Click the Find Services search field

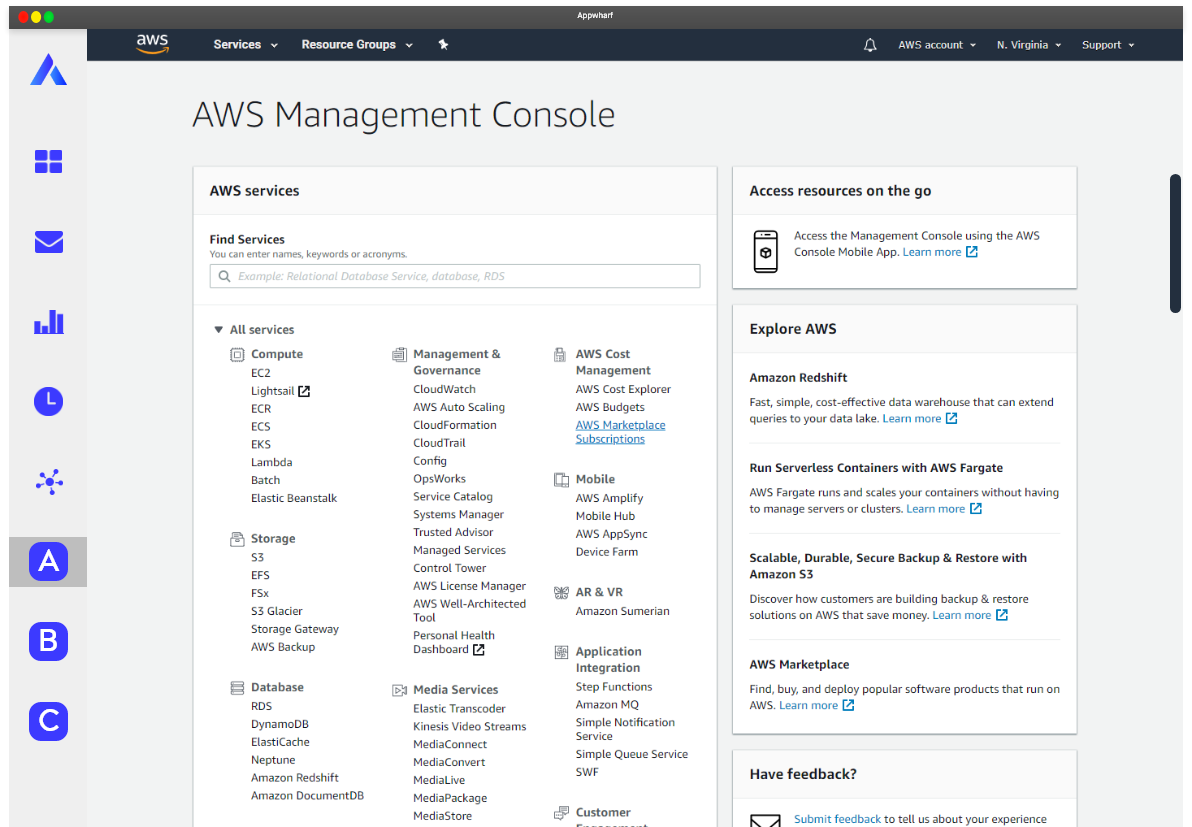455,276
